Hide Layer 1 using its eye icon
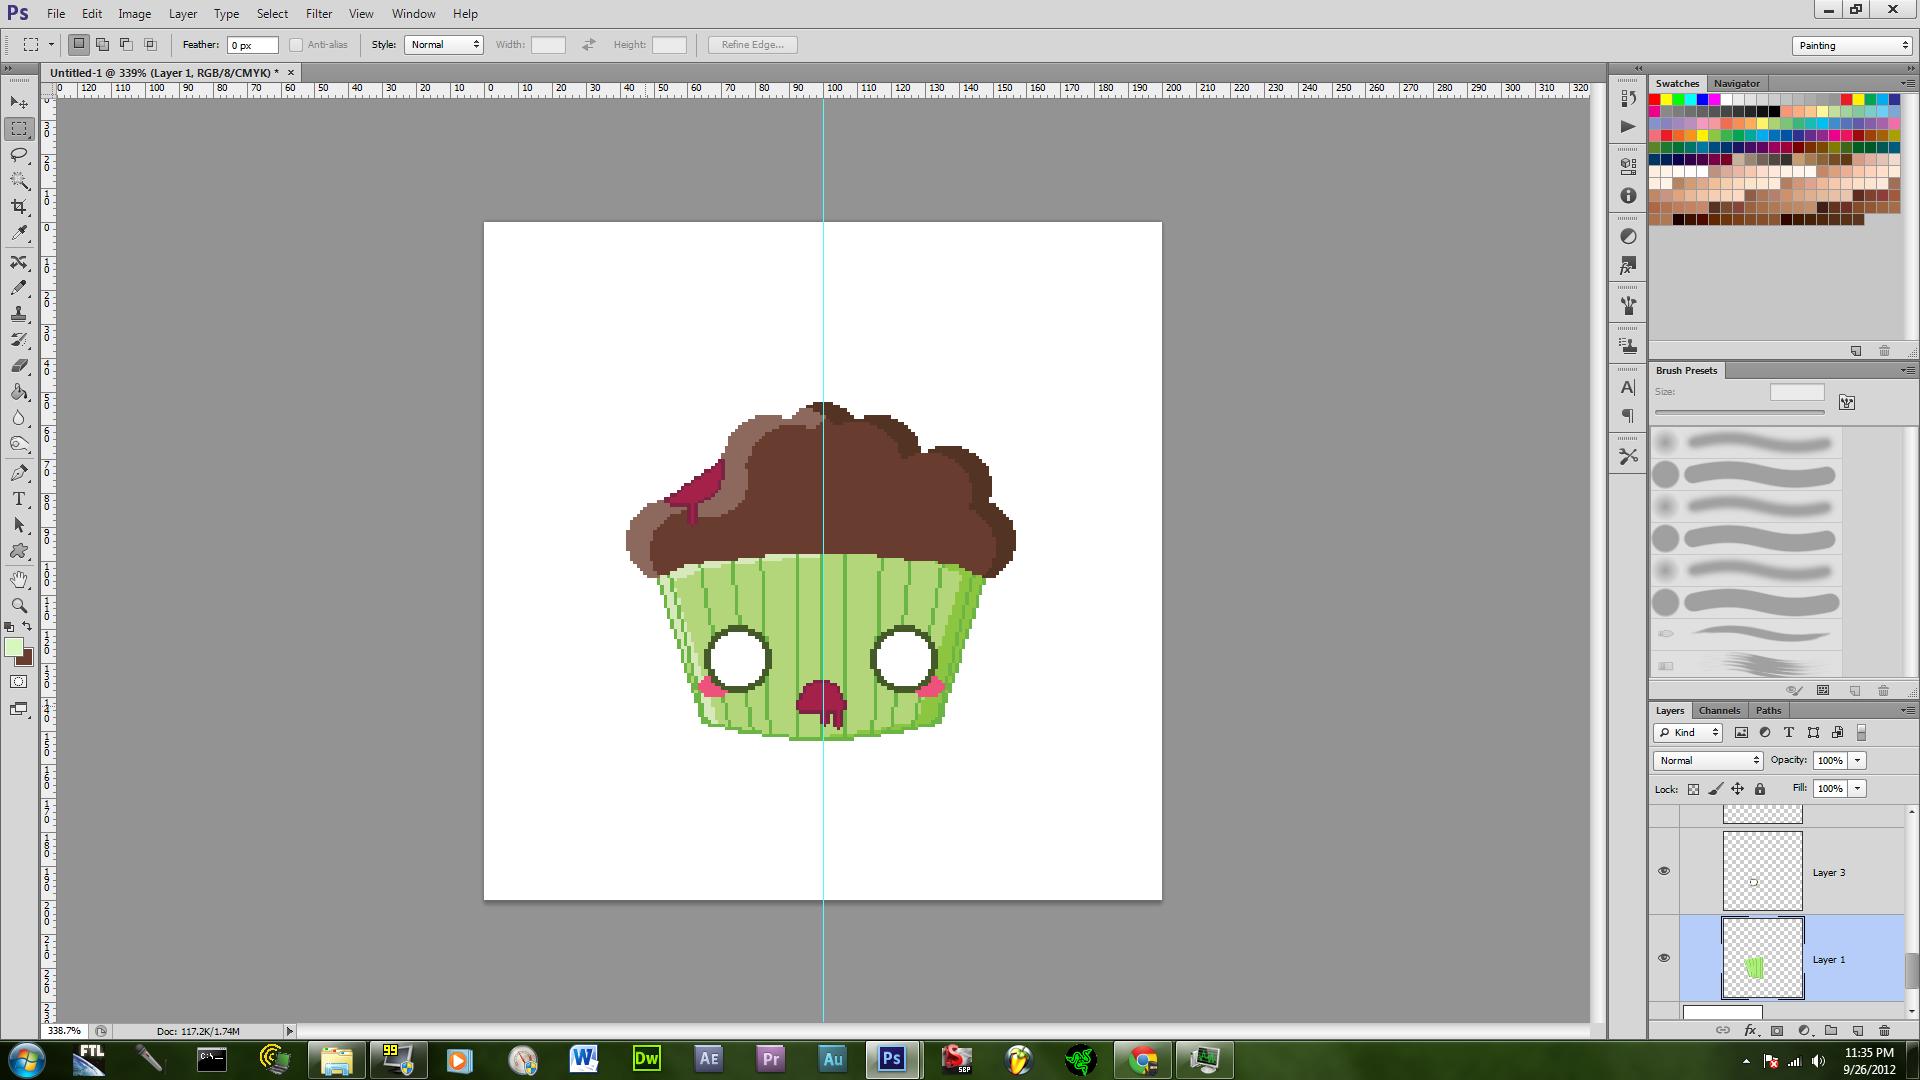Image resolution: width=1920 pixels, height=1080 pixels. click(1664, 958)
